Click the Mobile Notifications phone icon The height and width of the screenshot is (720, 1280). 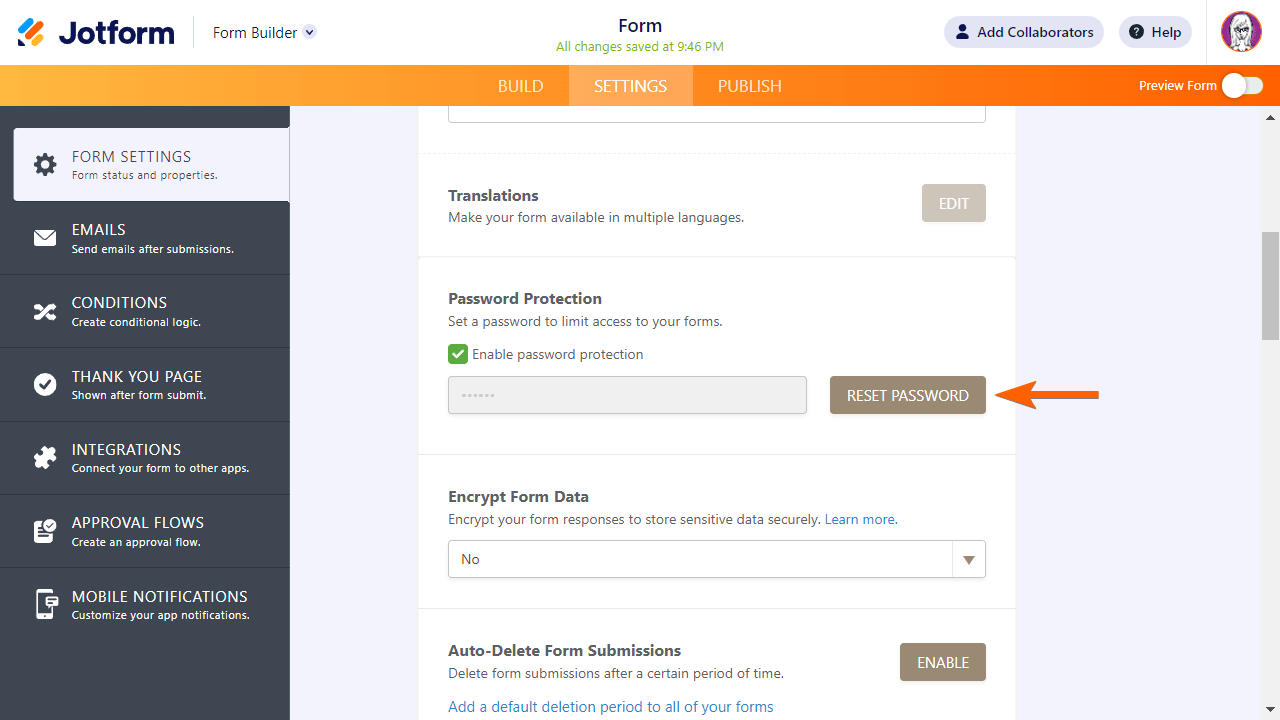click(x=45, y=604)
